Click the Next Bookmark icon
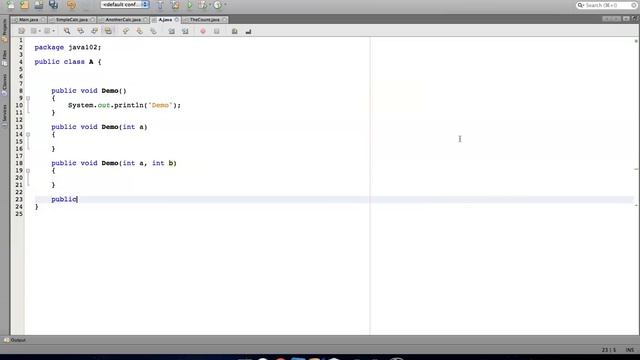The image size is (640, 360). click(140, 31)
